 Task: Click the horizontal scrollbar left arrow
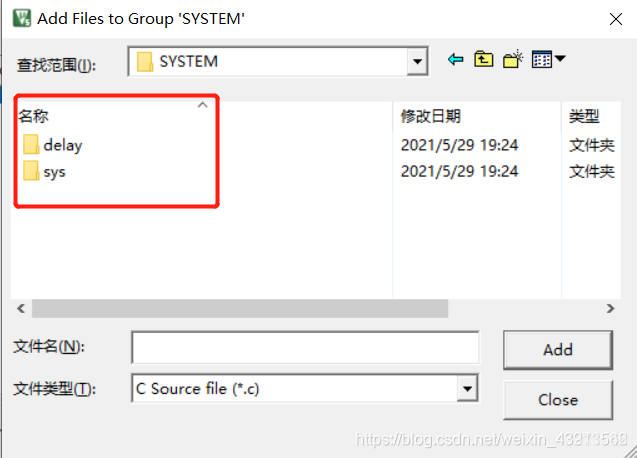click(x=21, y=308)
